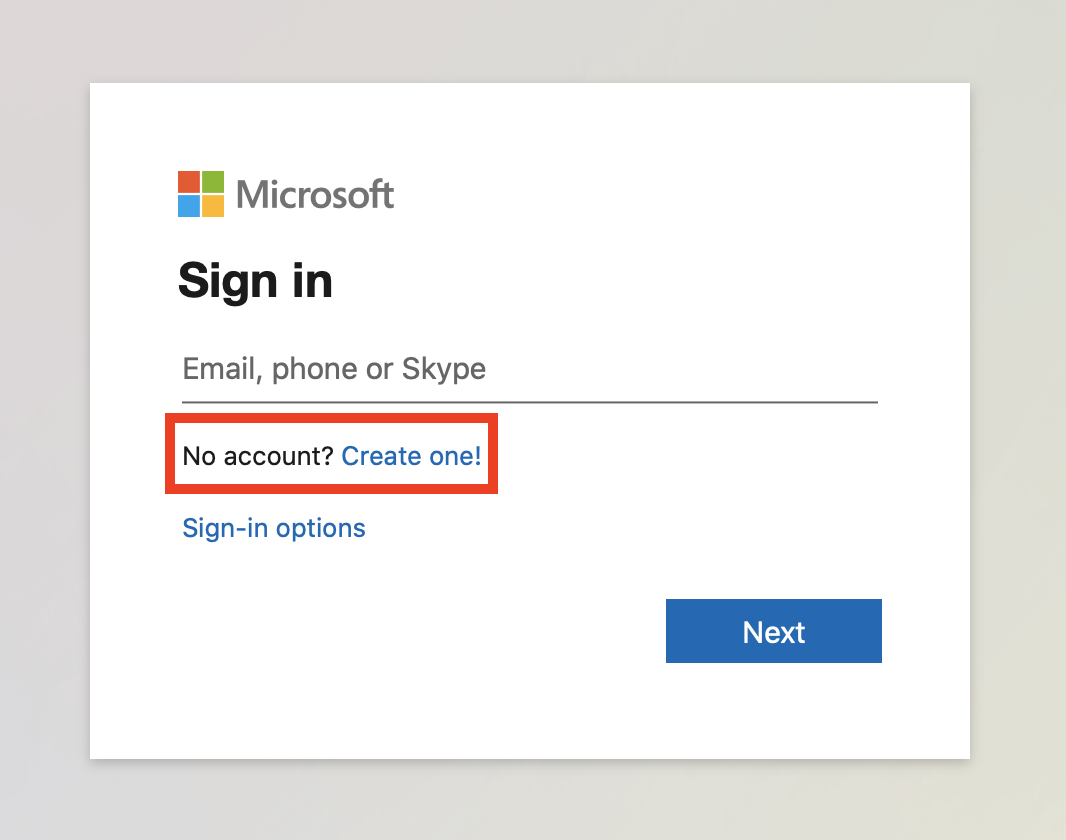
Task: Click the bold Sign in heading
Action: [255, 281]
